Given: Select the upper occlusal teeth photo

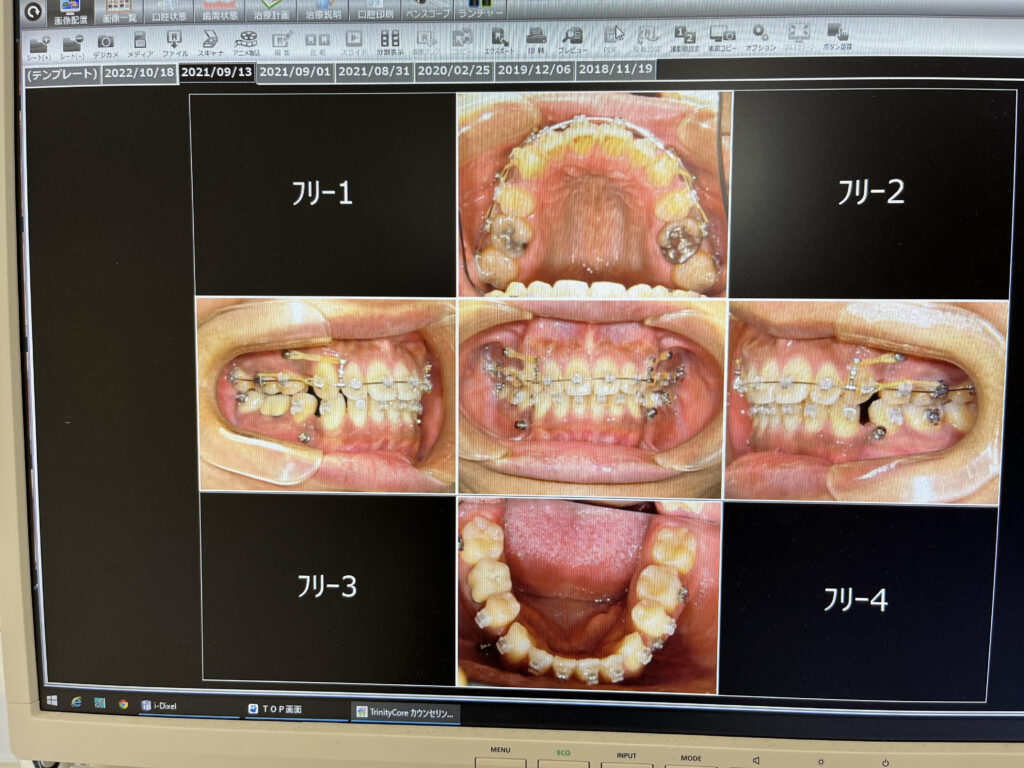Looking at the screenshot, I should pos(593,194).
